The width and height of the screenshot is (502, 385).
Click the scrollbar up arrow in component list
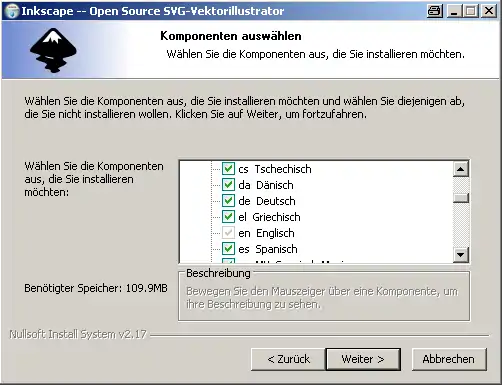[x=461, y=169]
